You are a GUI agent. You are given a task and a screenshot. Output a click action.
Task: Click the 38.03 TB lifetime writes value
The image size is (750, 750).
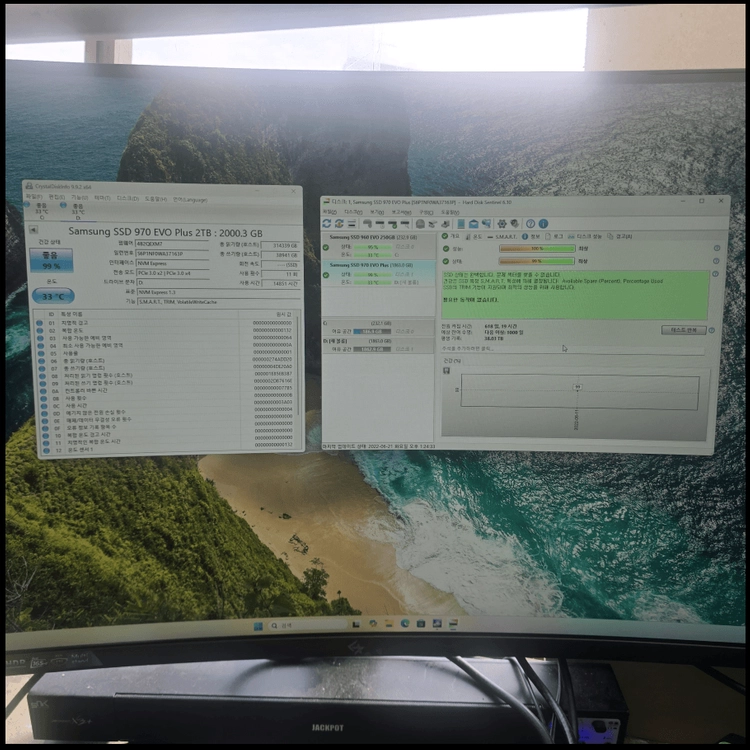(x=494, y=338)
